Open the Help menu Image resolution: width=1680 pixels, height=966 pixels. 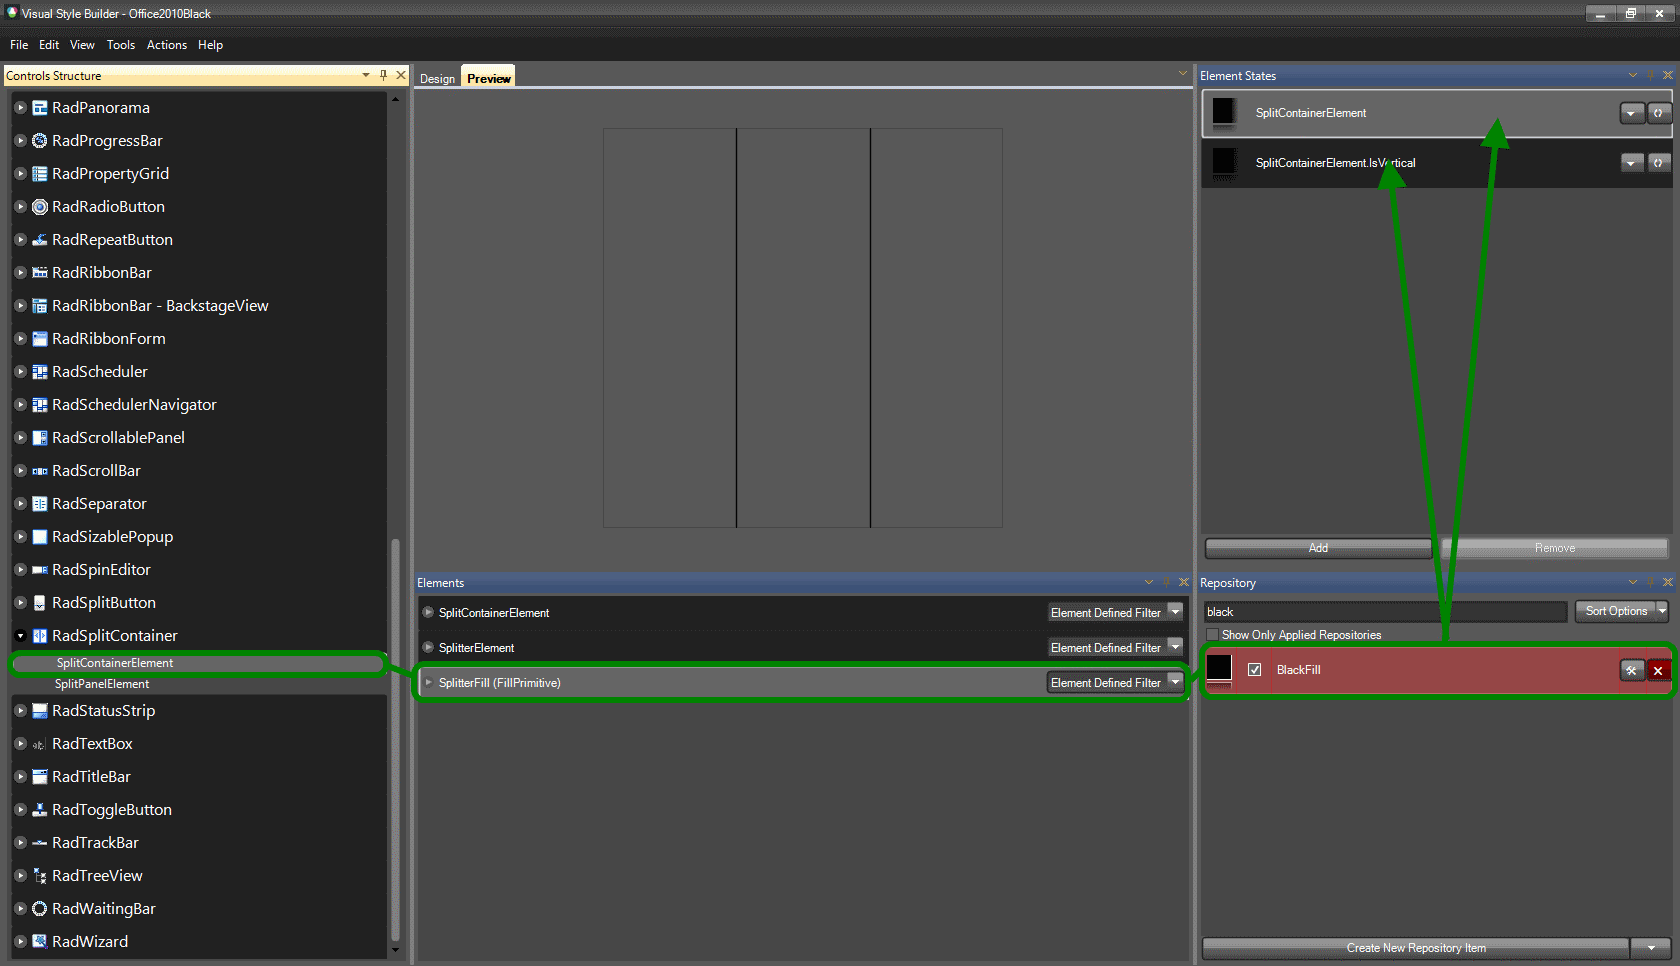tap(210, 45)
